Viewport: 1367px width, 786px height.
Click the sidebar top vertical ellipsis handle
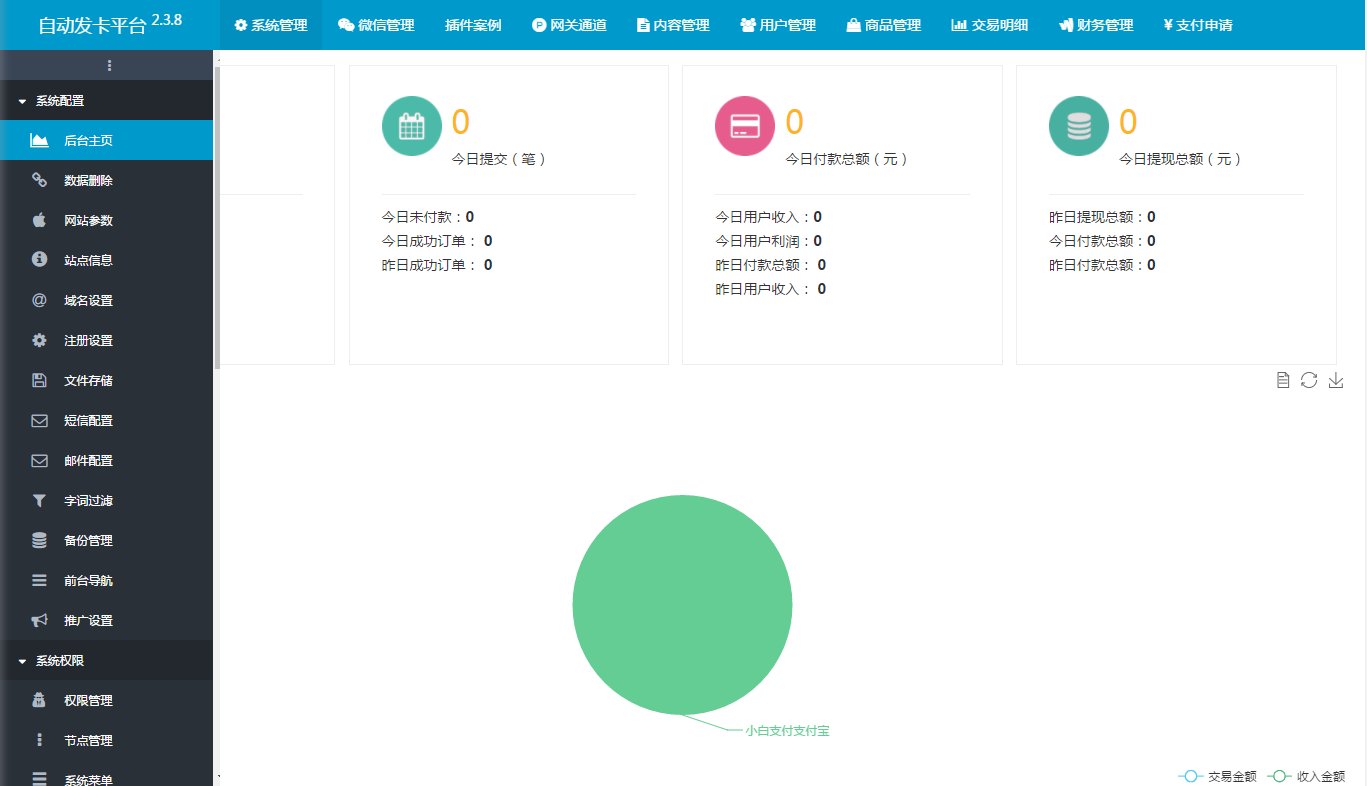pos(109,66)
